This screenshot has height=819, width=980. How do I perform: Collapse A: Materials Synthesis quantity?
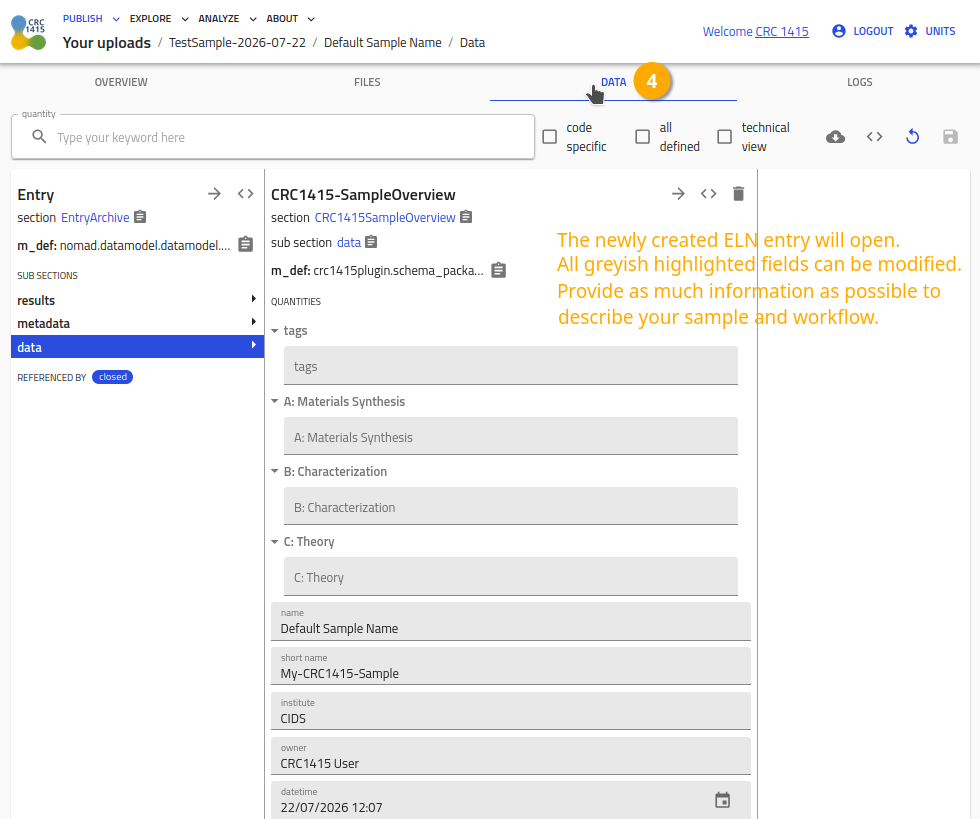point(274,401)
